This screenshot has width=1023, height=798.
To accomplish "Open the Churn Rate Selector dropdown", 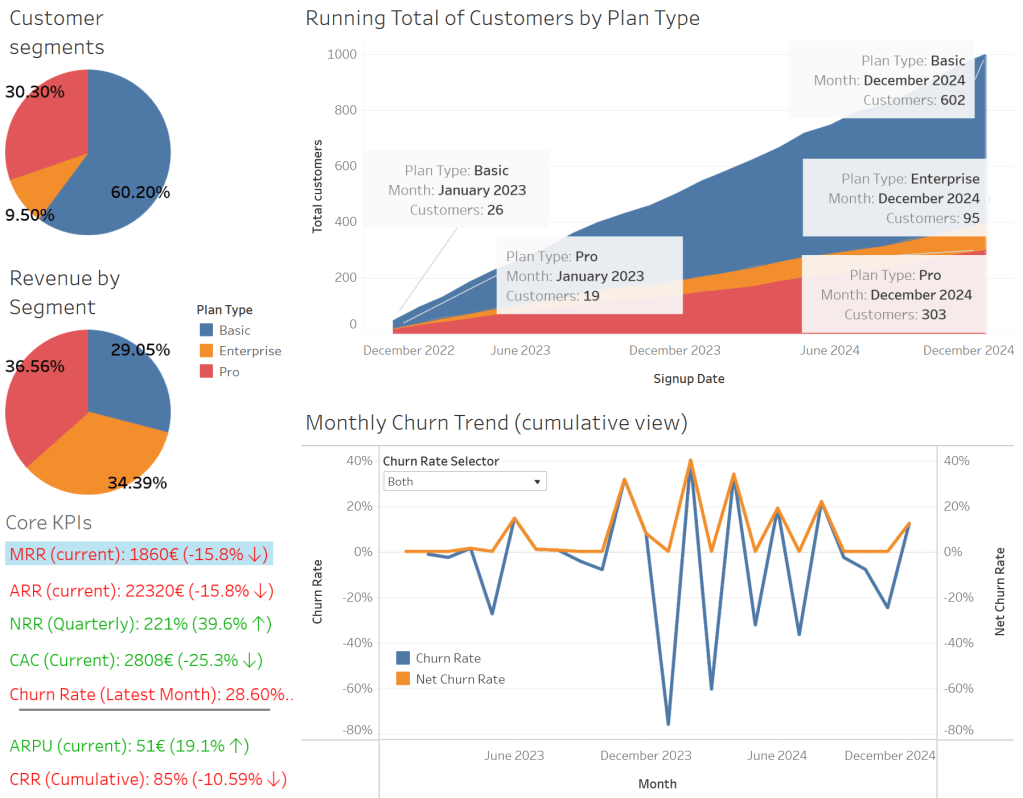I will point(464,481).
